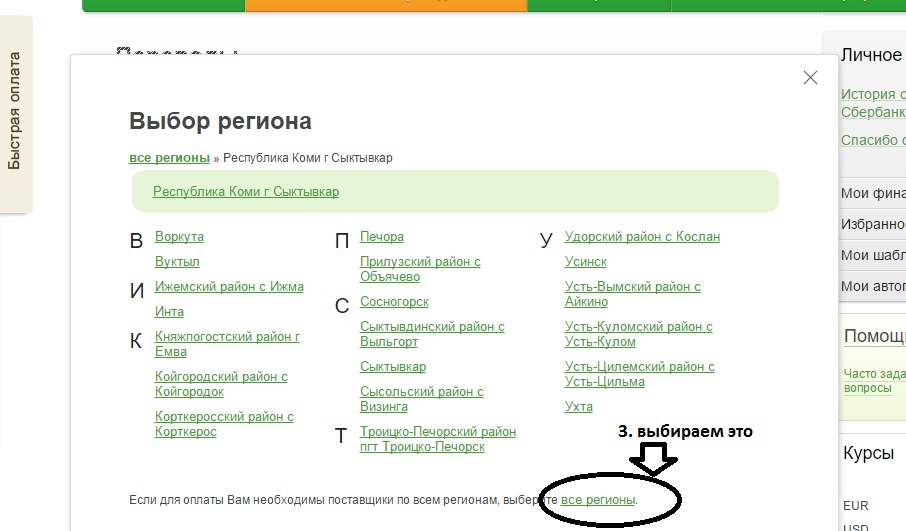
Task: Open the Быстрая оплата side tab
Action: click(15, 113)
